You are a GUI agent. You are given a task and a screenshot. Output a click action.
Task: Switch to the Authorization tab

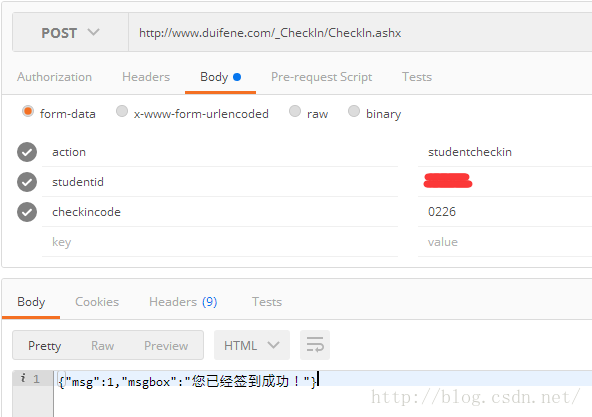coord(54,77)
